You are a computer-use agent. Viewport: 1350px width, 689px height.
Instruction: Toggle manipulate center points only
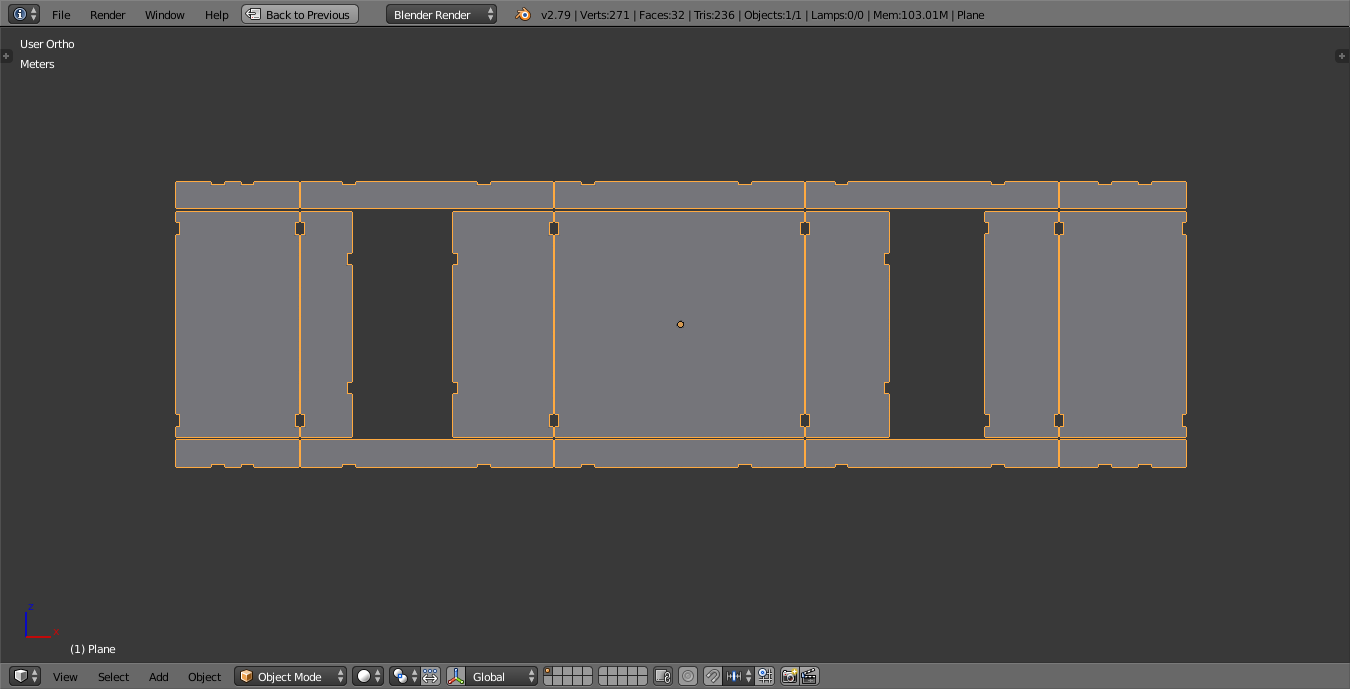point(430,677)
